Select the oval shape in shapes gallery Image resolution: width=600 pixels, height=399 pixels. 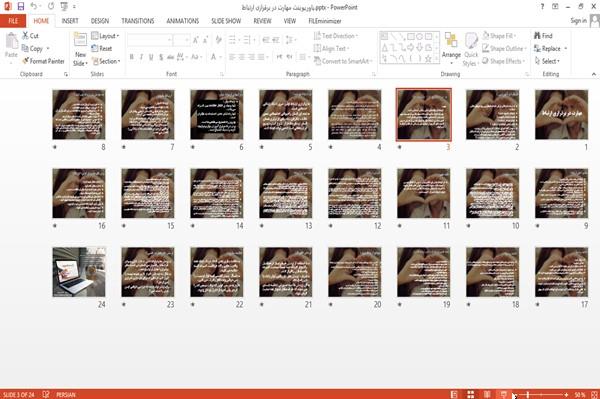pyautogui.click(x=419, y=37)
